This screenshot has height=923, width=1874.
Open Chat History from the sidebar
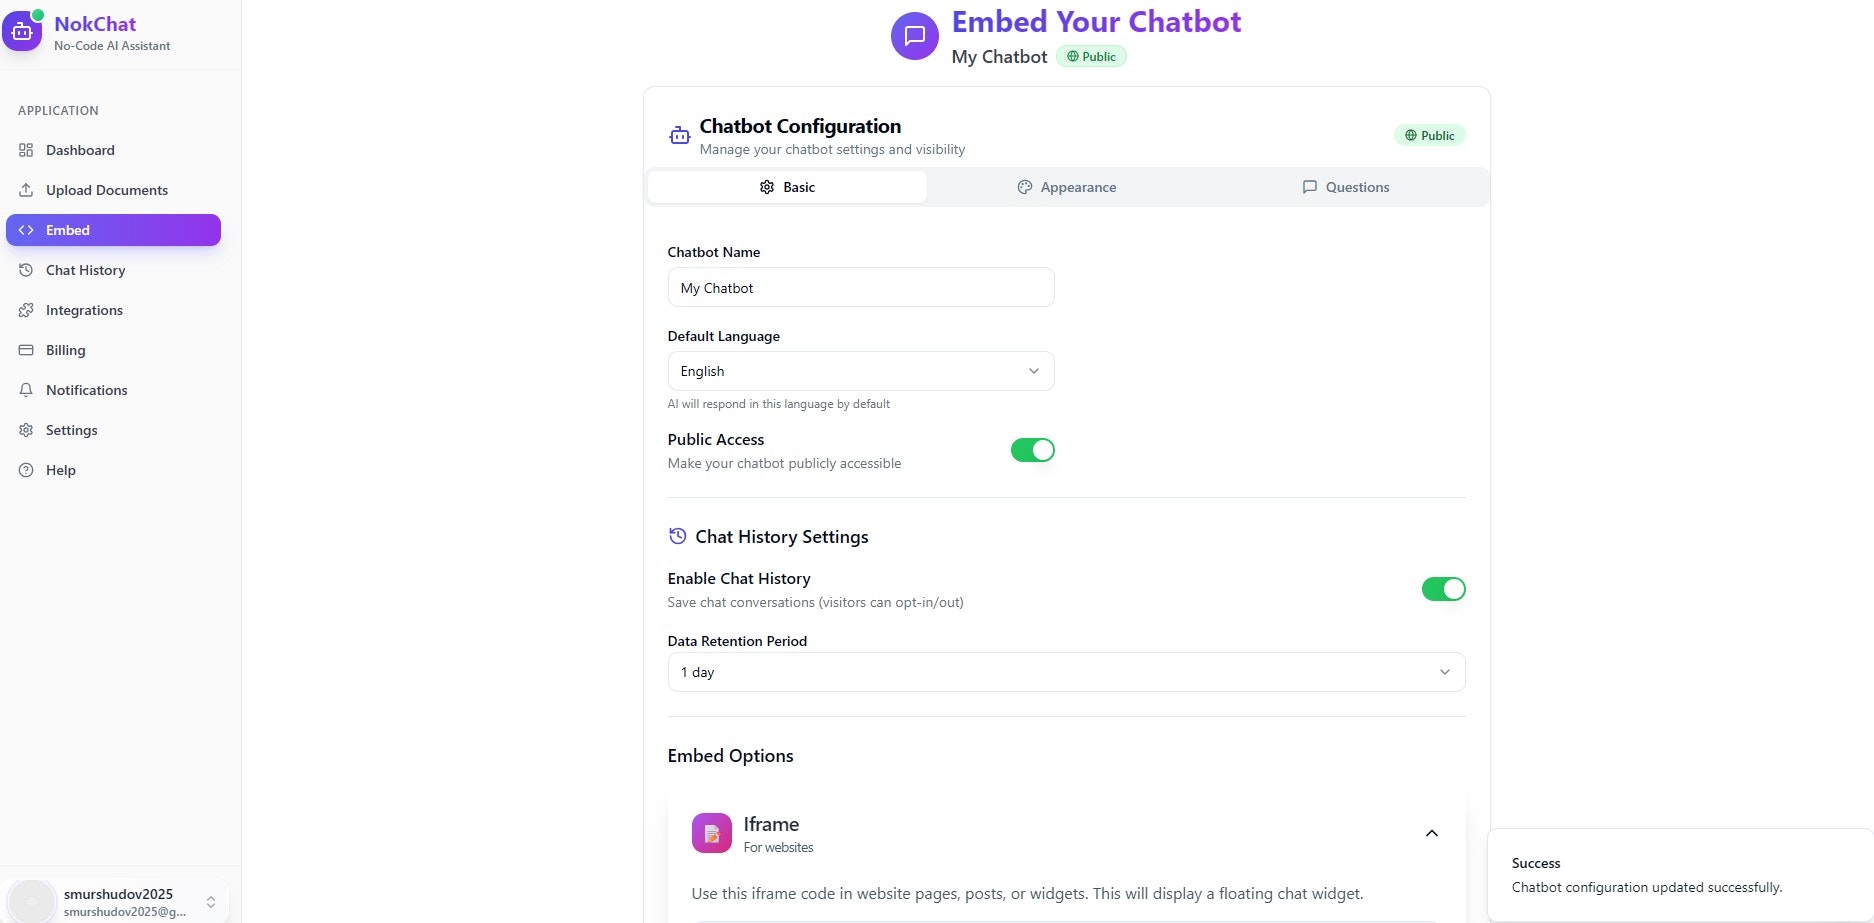click(x=85, y=270)
